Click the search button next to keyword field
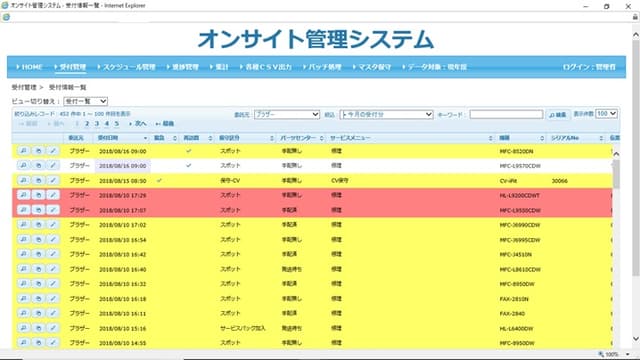This screenshot has height=360, width=640. pyautogui.click(x=558, y=115)
